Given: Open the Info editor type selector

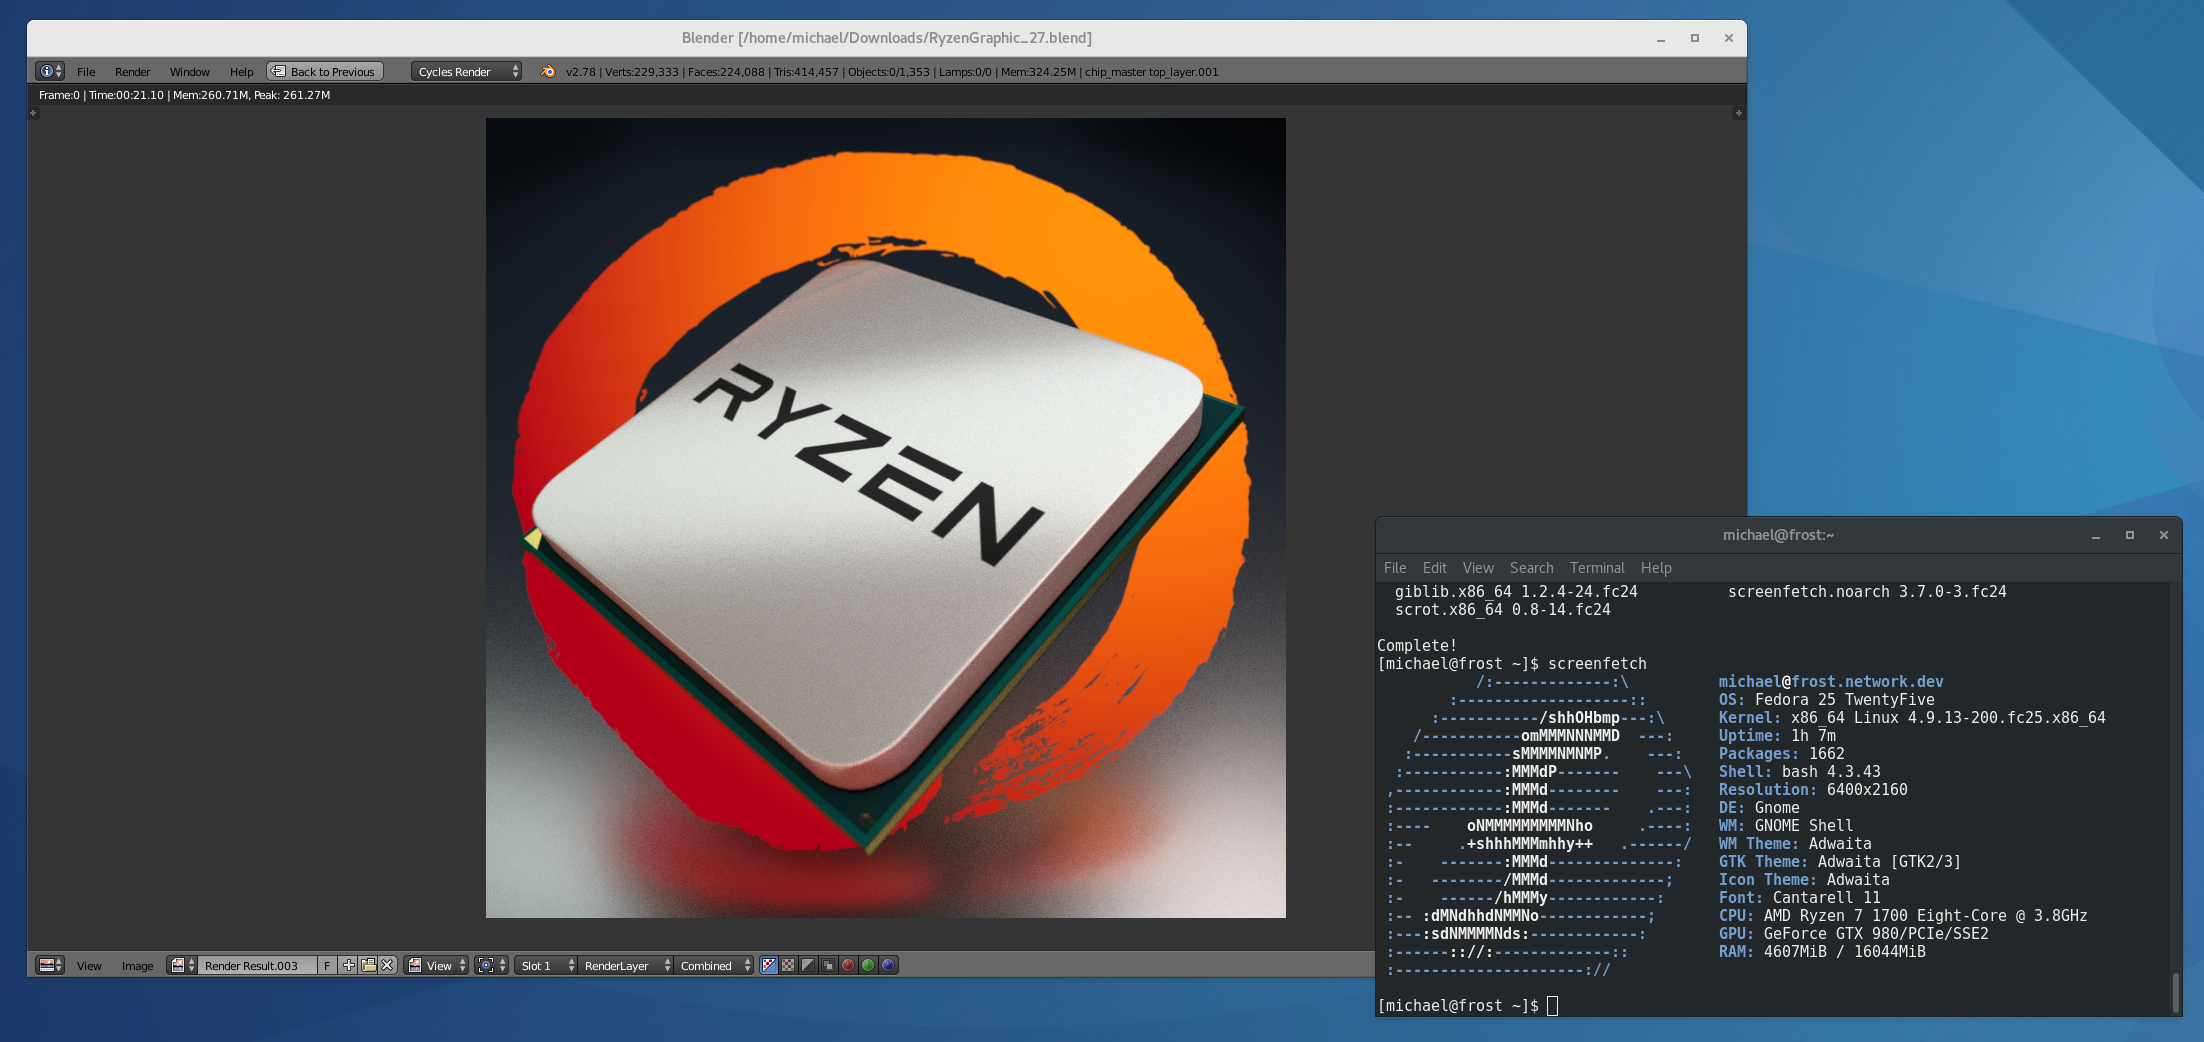Looking at the screenshot, I should (49, 71).
